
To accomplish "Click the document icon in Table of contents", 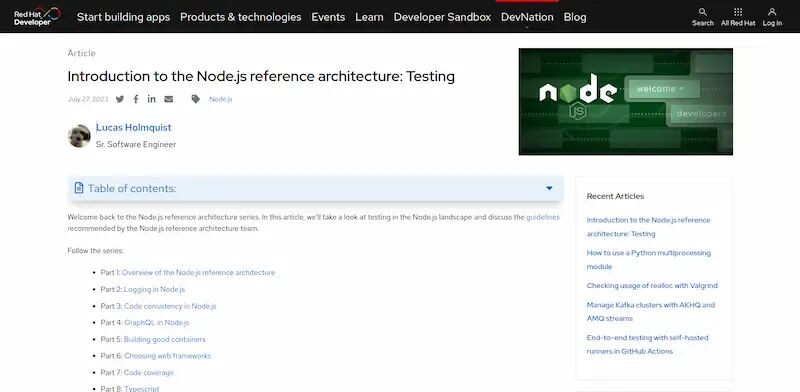I will tap(79, 188).
